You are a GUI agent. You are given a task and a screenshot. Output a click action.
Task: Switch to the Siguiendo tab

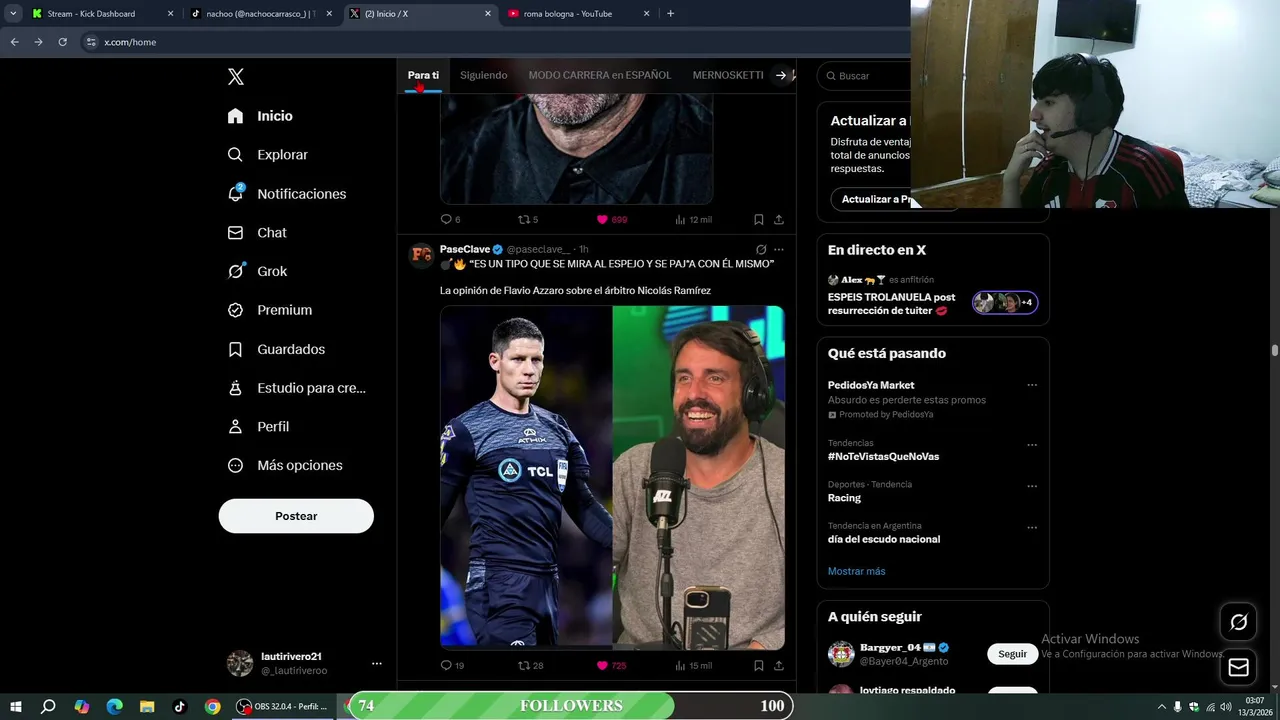point(484,75)
